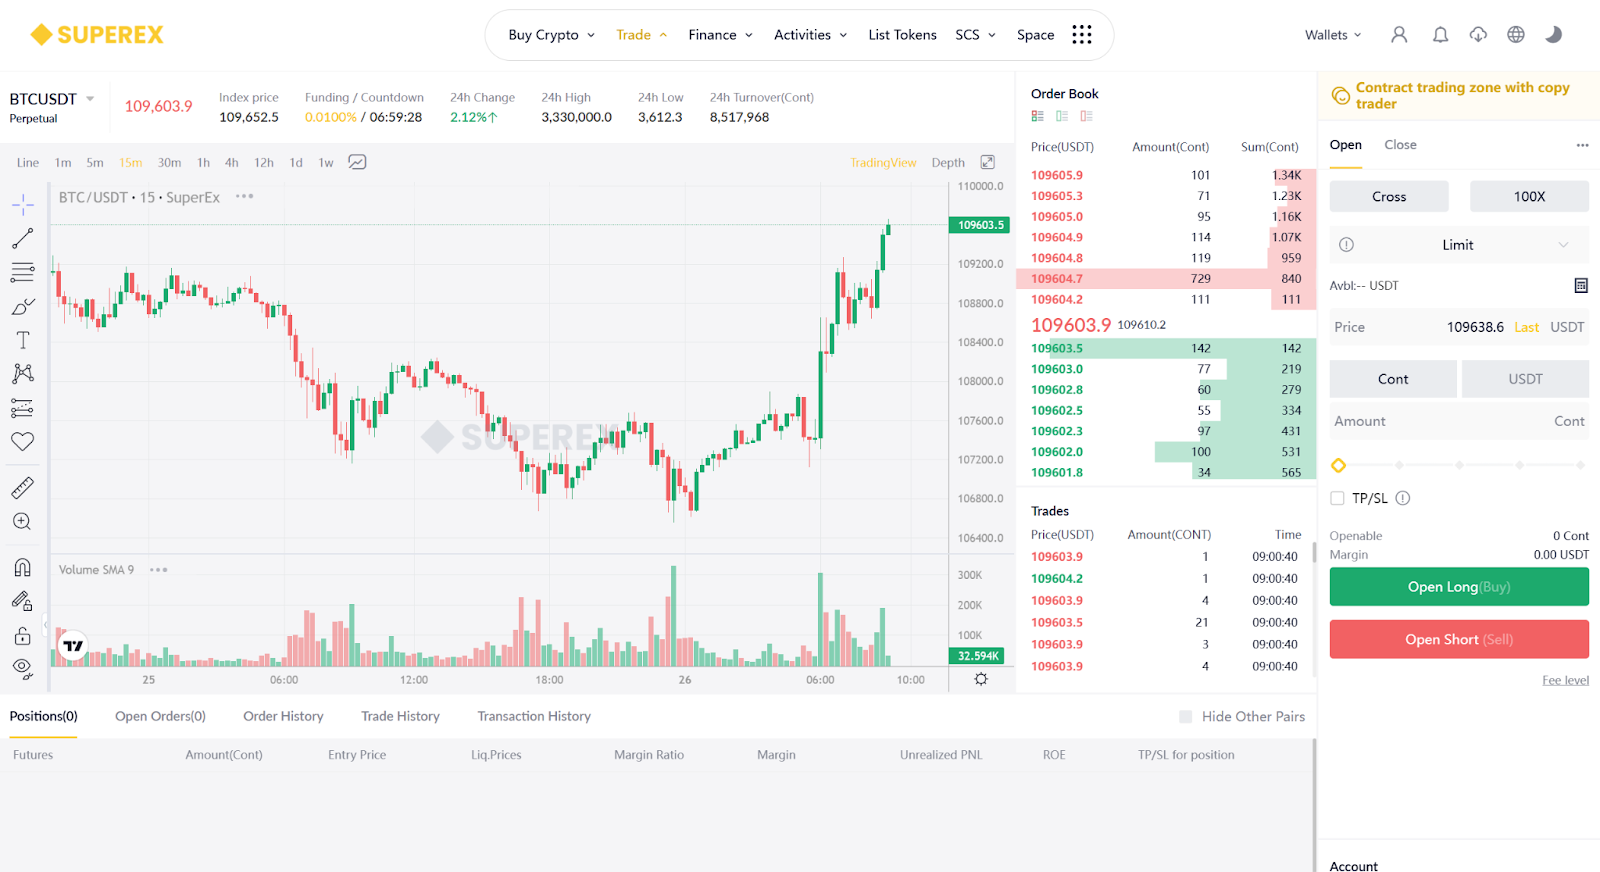Toggle stay in drawing mode

point(23,601)
